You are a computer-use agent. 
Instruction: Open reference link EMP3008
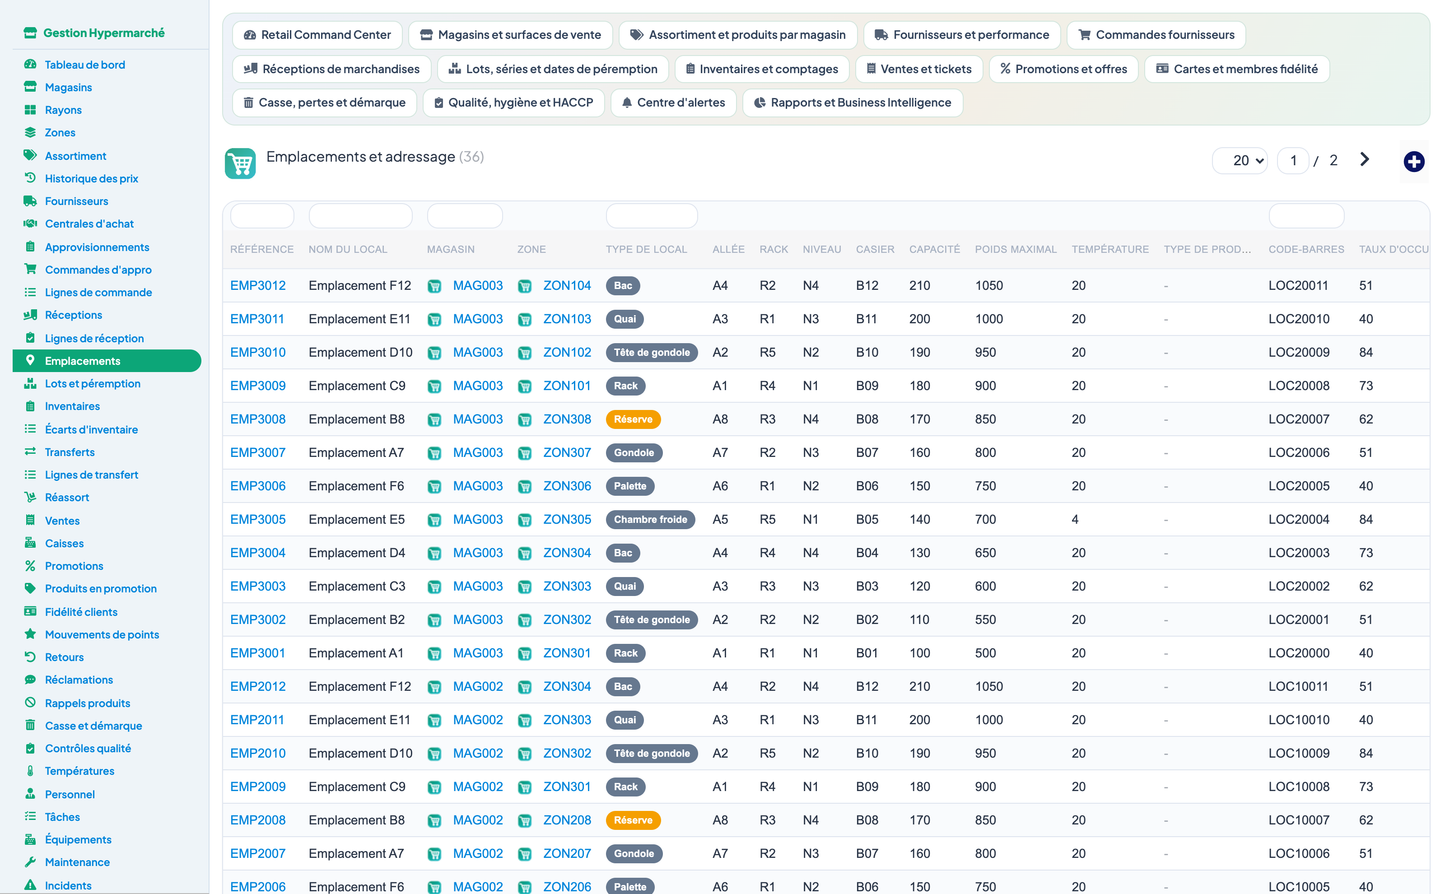[x=258, y=419]
